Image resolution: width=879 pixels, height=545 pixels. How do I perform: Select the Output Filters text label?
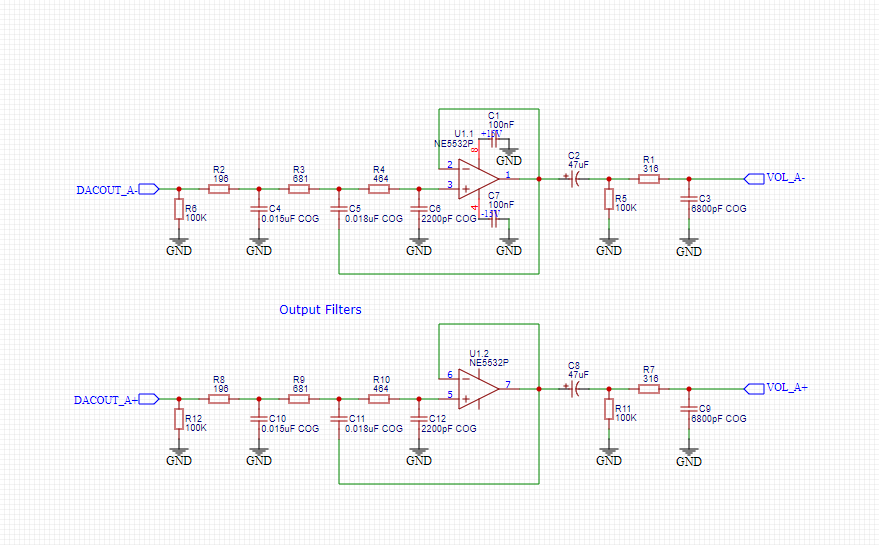point(320,310)
